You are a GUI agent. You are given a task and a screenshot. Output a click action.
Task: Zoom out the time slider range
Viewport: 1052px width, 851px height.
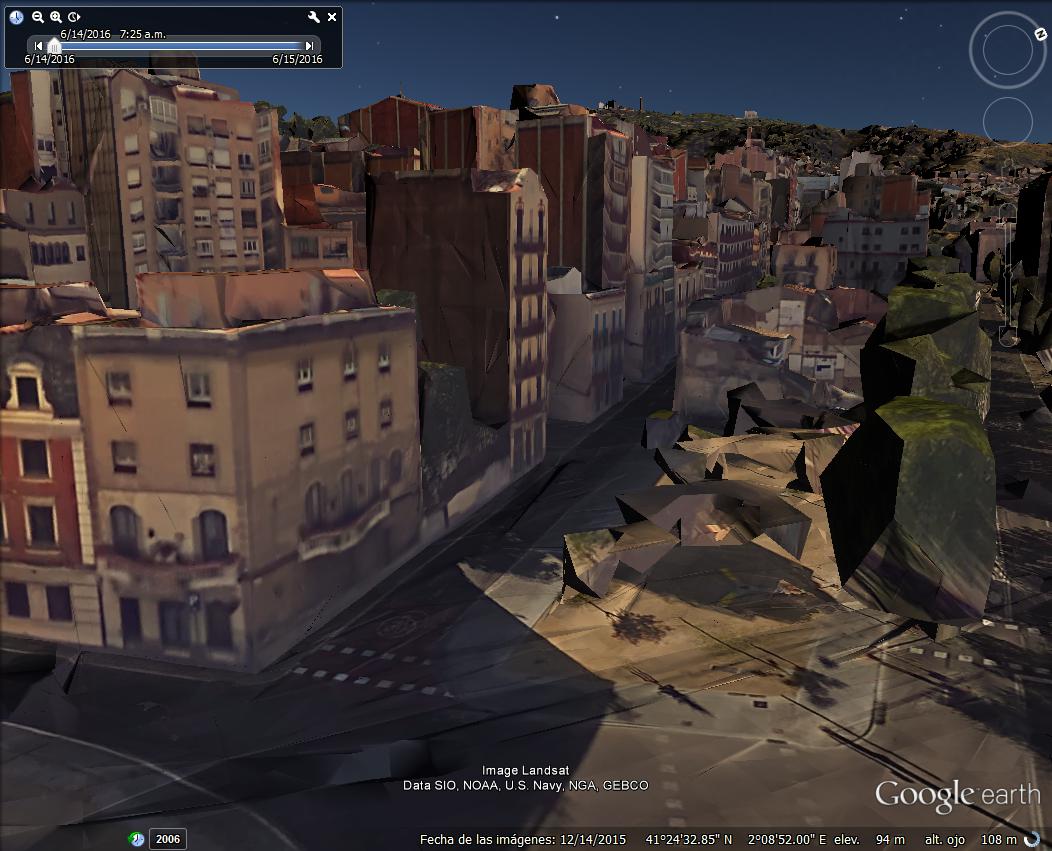(38, 17)
